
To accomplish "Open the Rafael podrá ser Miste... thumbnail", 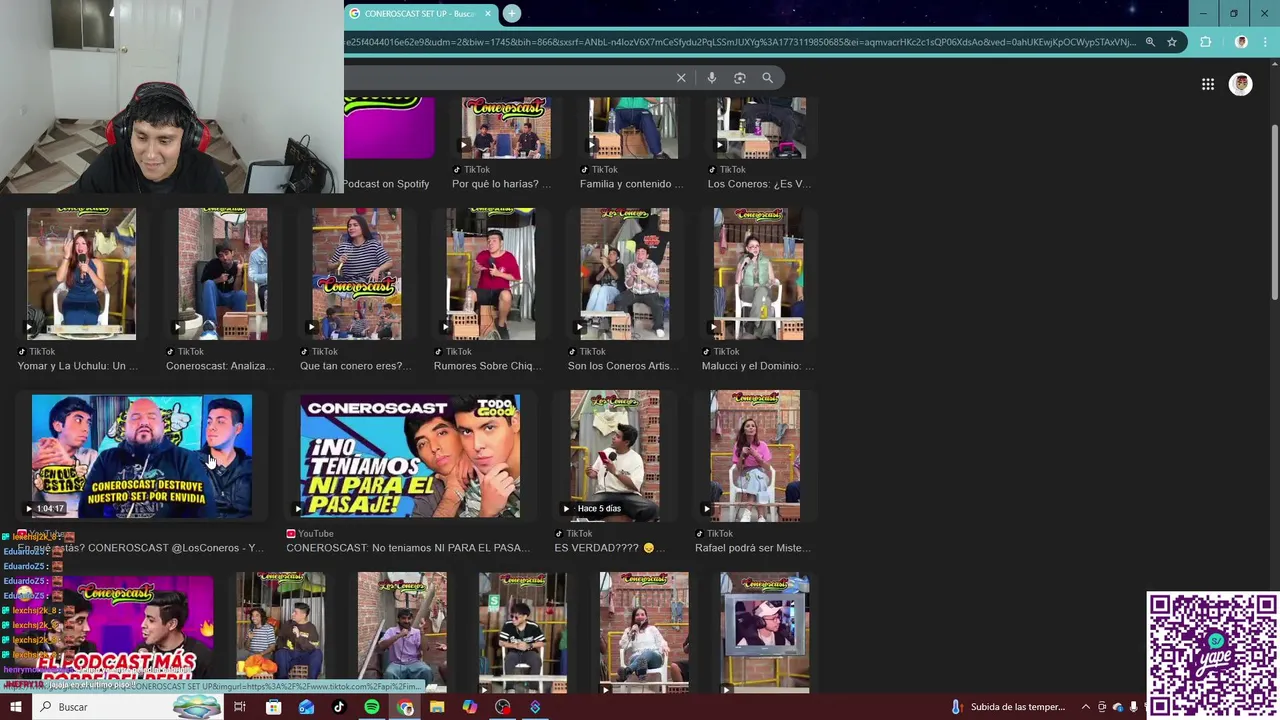I will 755,456.
